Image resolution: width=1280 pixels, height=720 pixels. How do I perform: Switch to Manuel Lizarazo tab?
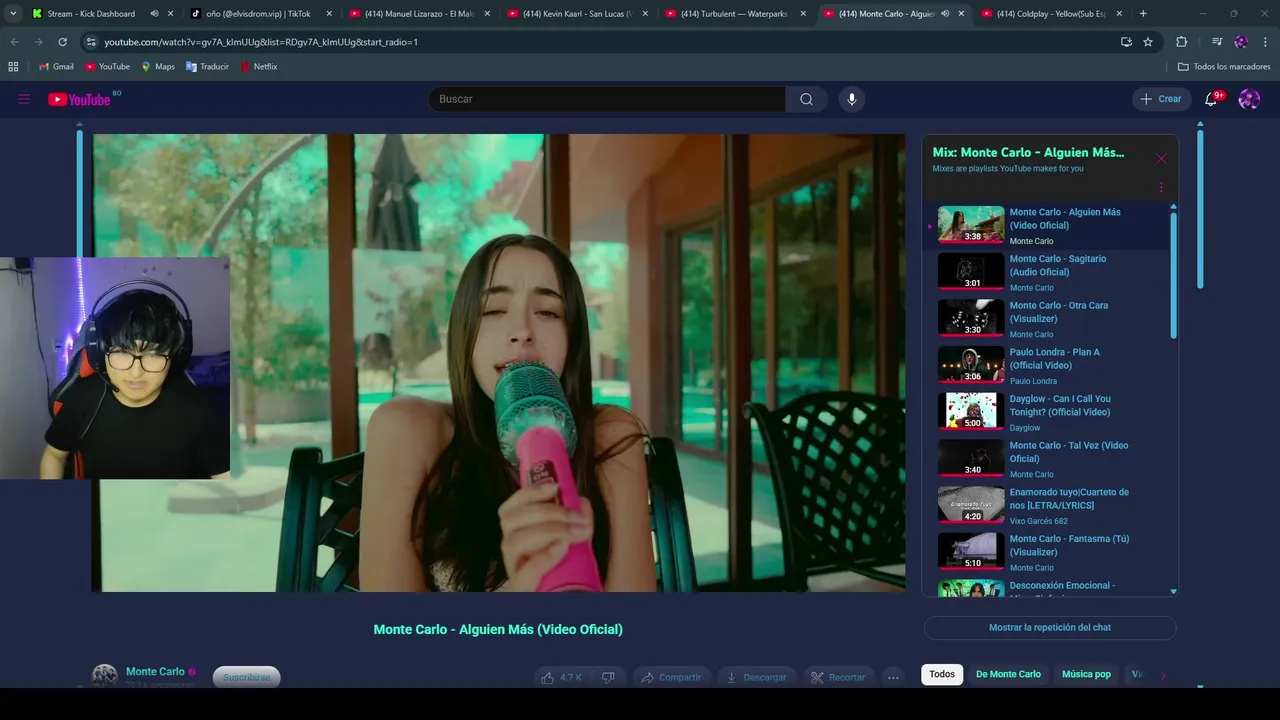click(418, 14)
